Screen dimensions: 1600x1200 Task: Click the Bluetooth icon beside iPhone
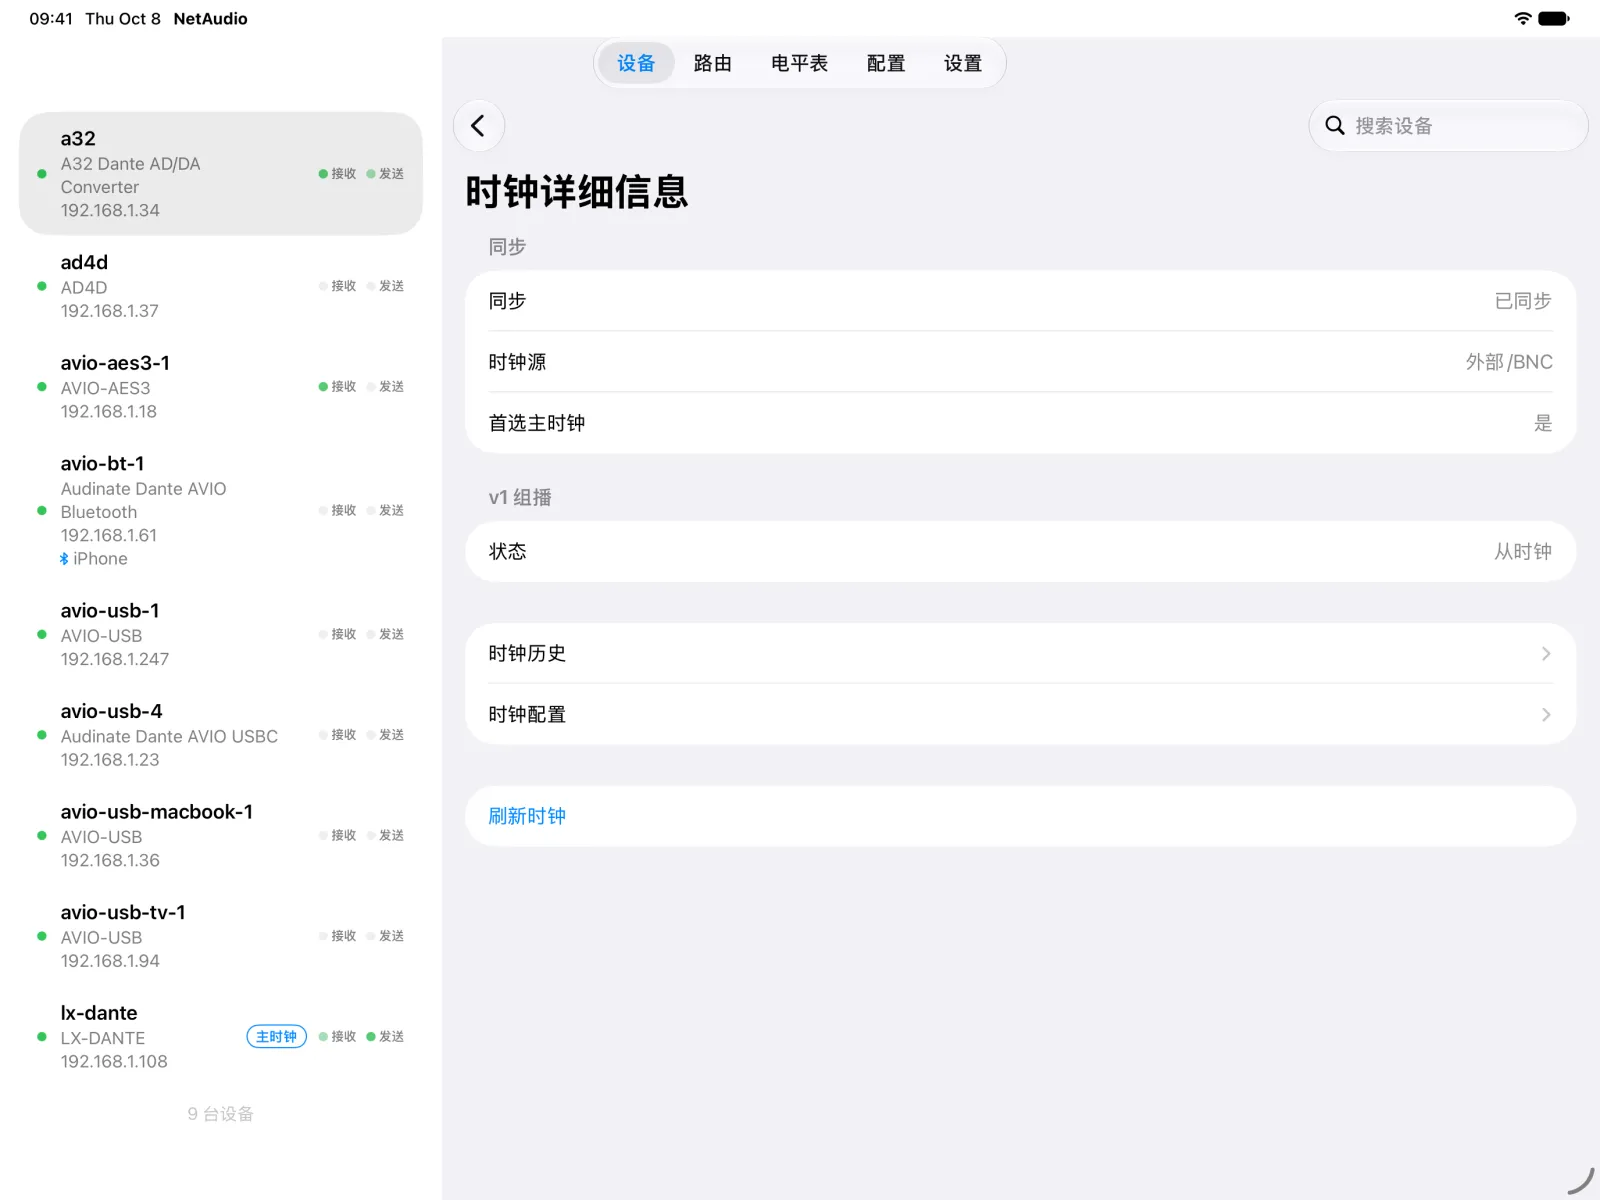(64, 559)
